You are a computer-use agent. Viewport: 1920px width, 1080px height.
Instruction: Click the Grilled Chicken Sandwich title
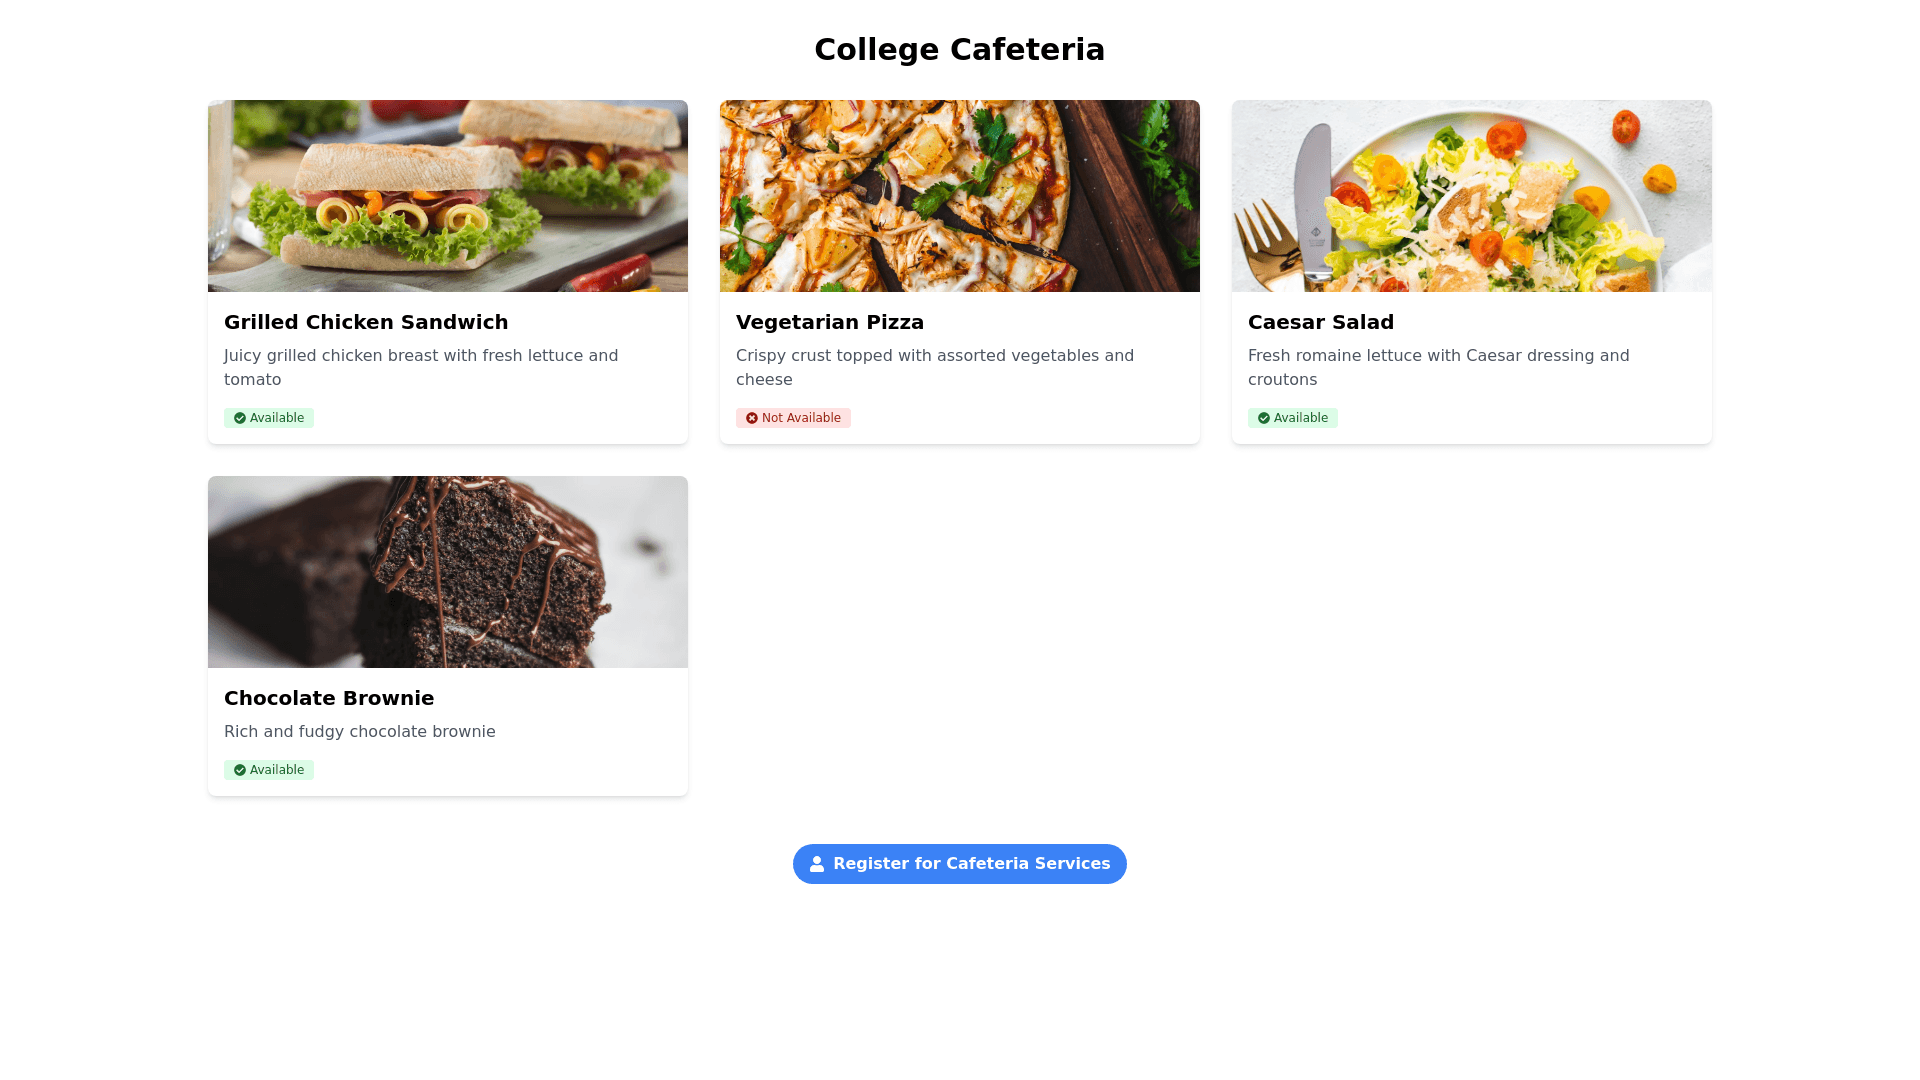pyautogui.click(x=366, y=322)
